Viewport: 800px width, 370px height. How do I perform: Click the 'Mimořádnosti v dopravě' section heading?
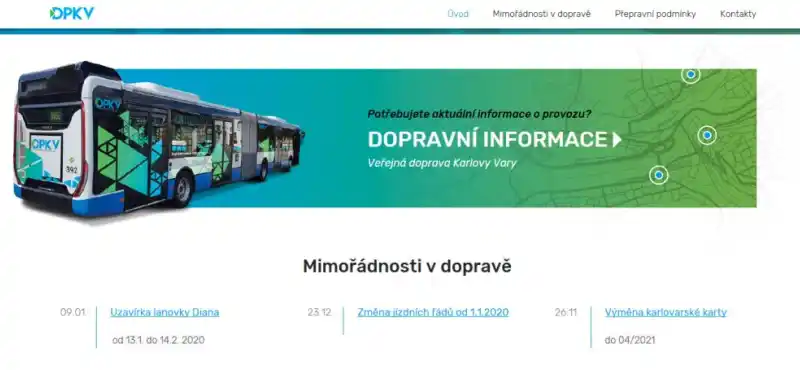point(407,266)
